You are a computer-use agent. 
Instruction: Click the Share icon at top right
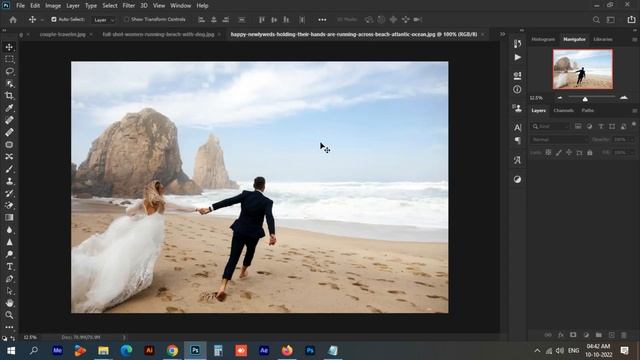pyautogui.click(x=631, y=20)
